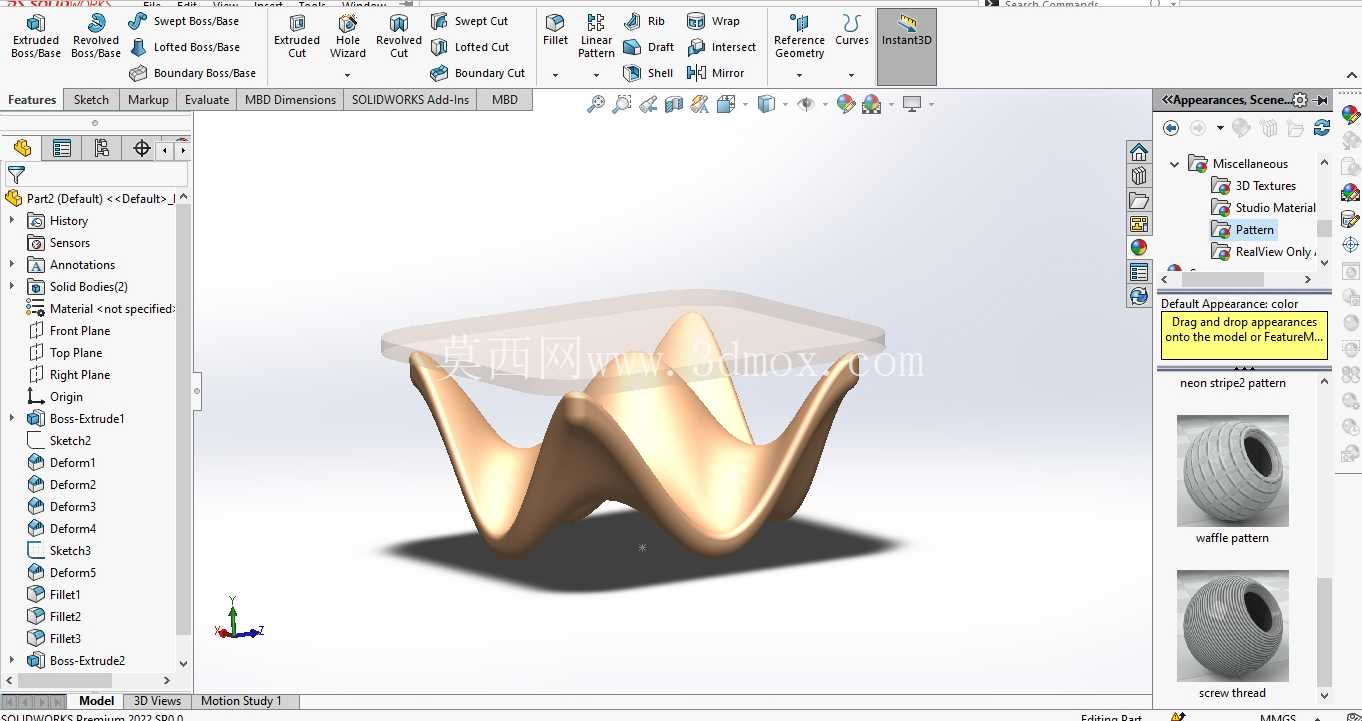
Task: Open the Fillet dropdown arrow
Action: [x=555, y=75]
